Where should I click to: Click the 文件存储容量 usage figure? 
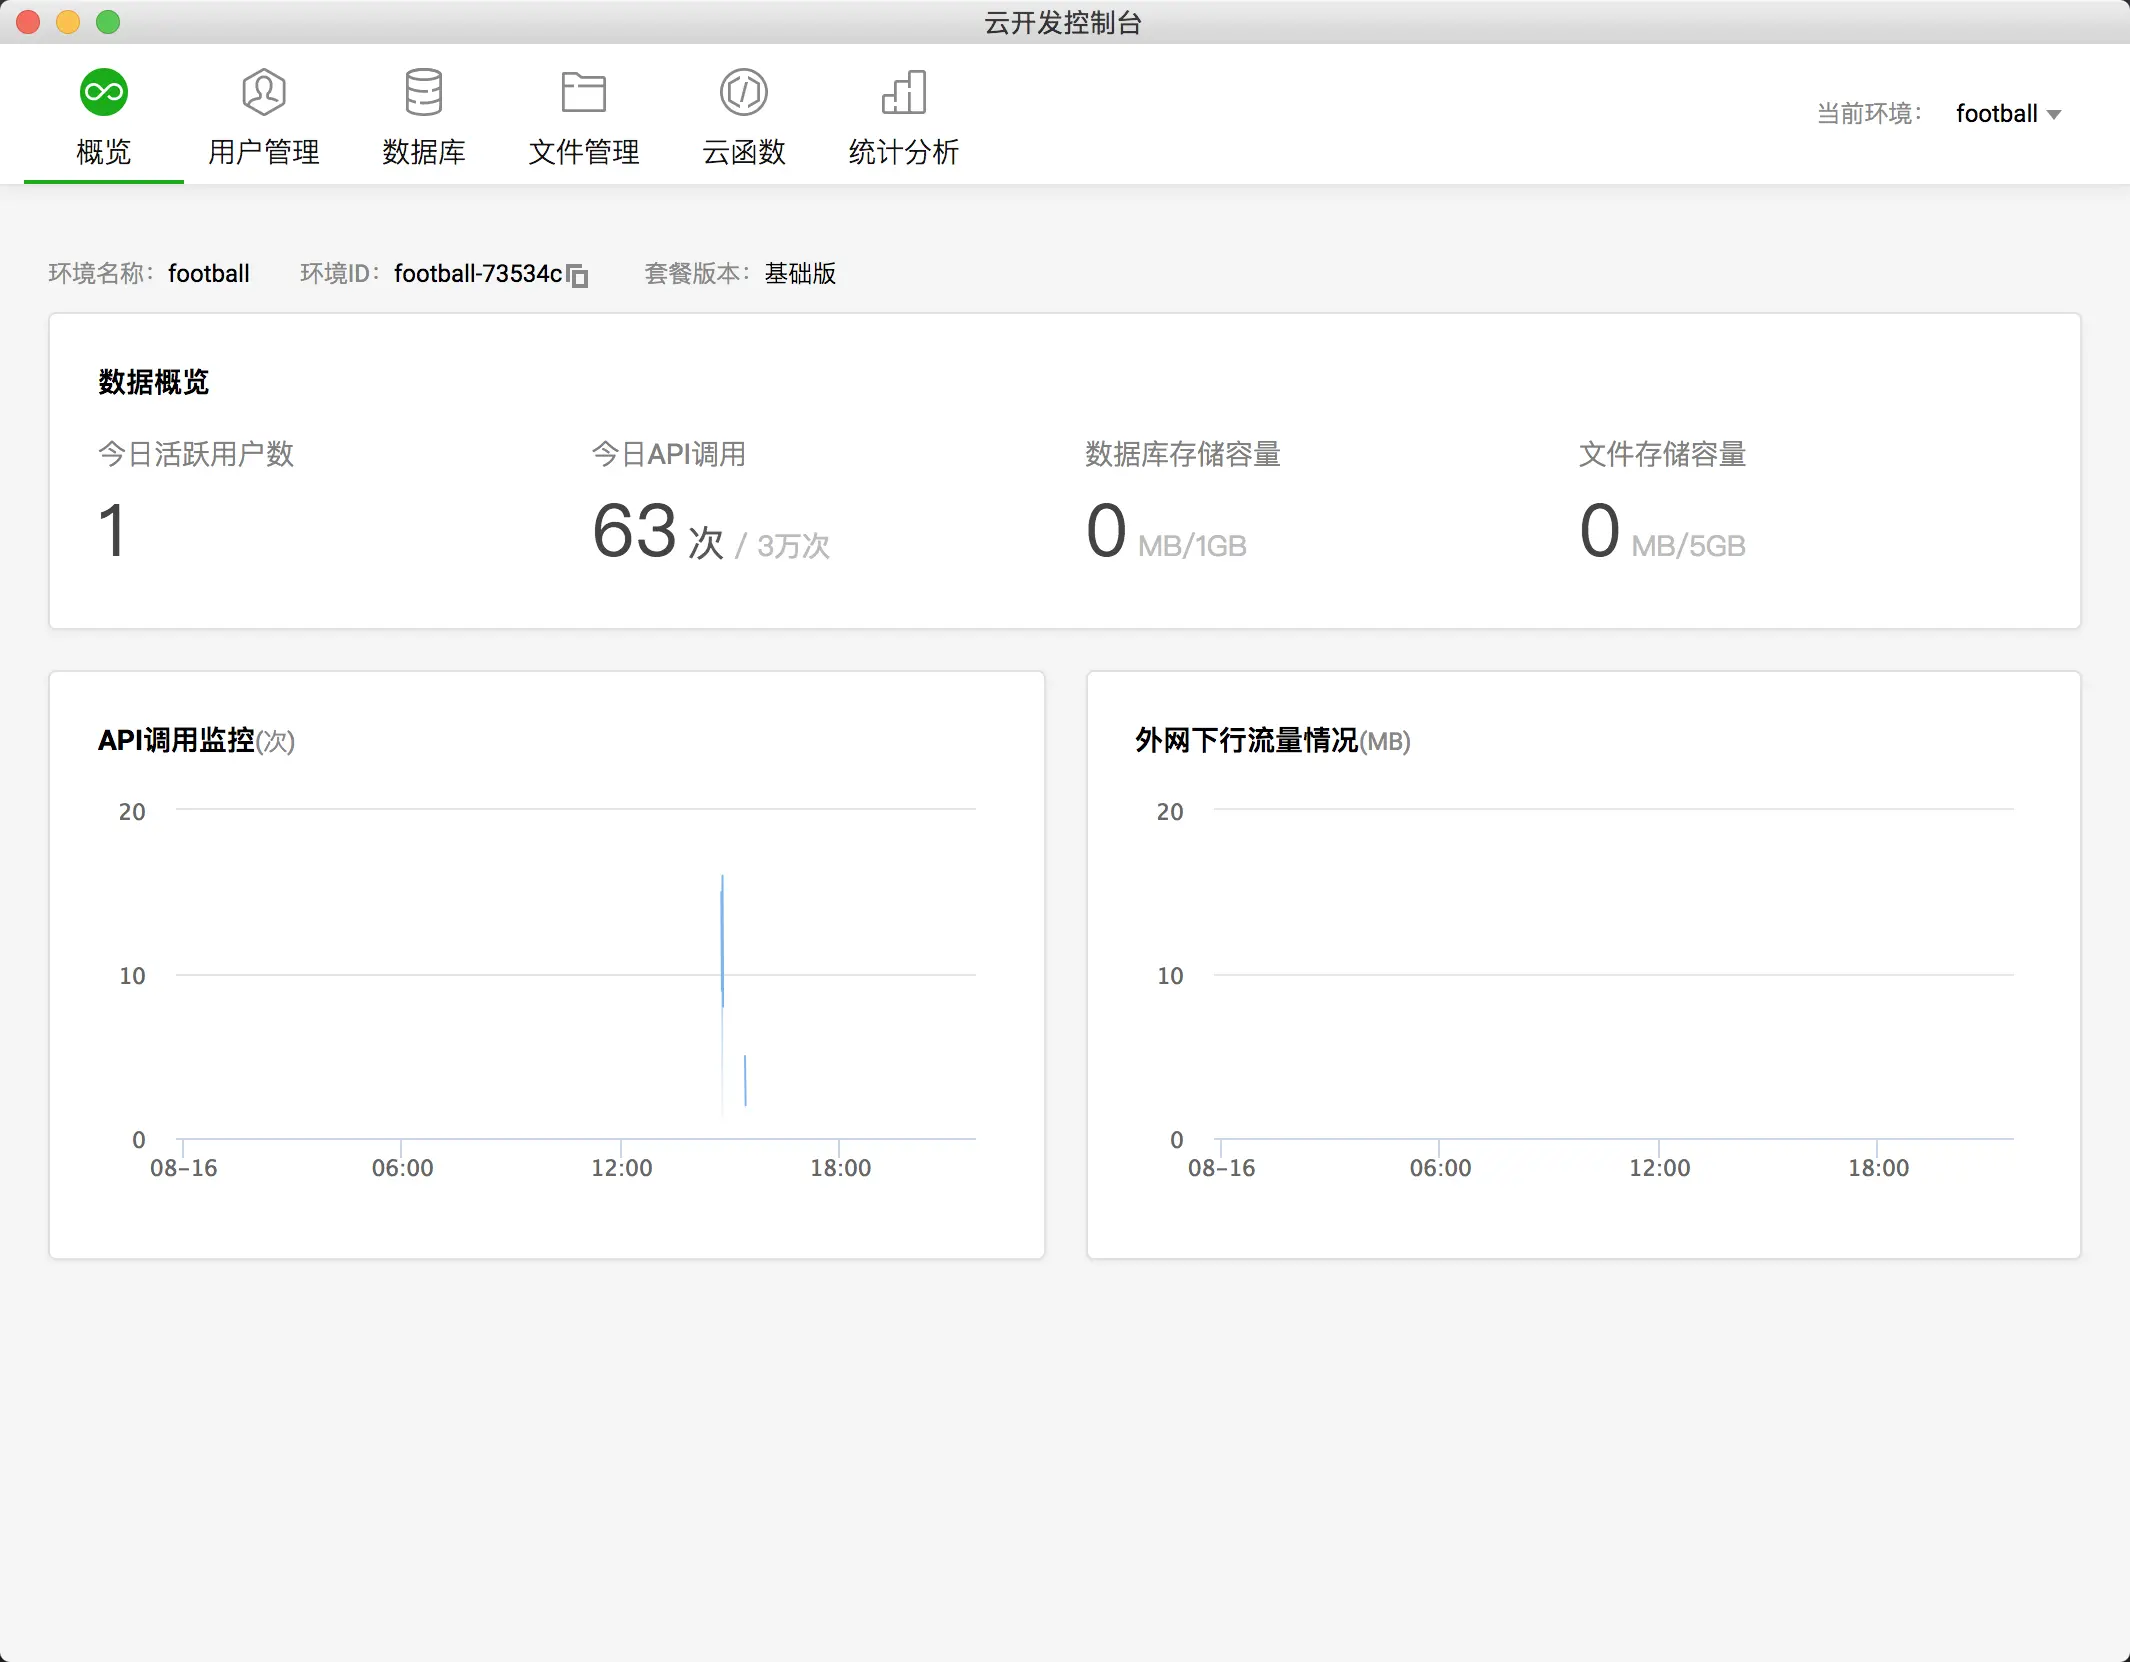click(x=1600, y=531)
